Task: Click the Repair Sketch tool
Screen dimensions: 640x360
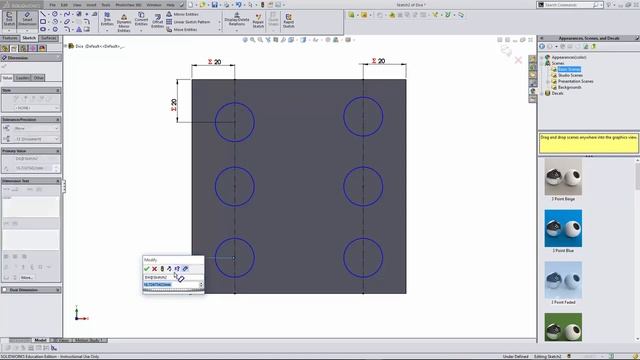Action: tap(258, 21)
